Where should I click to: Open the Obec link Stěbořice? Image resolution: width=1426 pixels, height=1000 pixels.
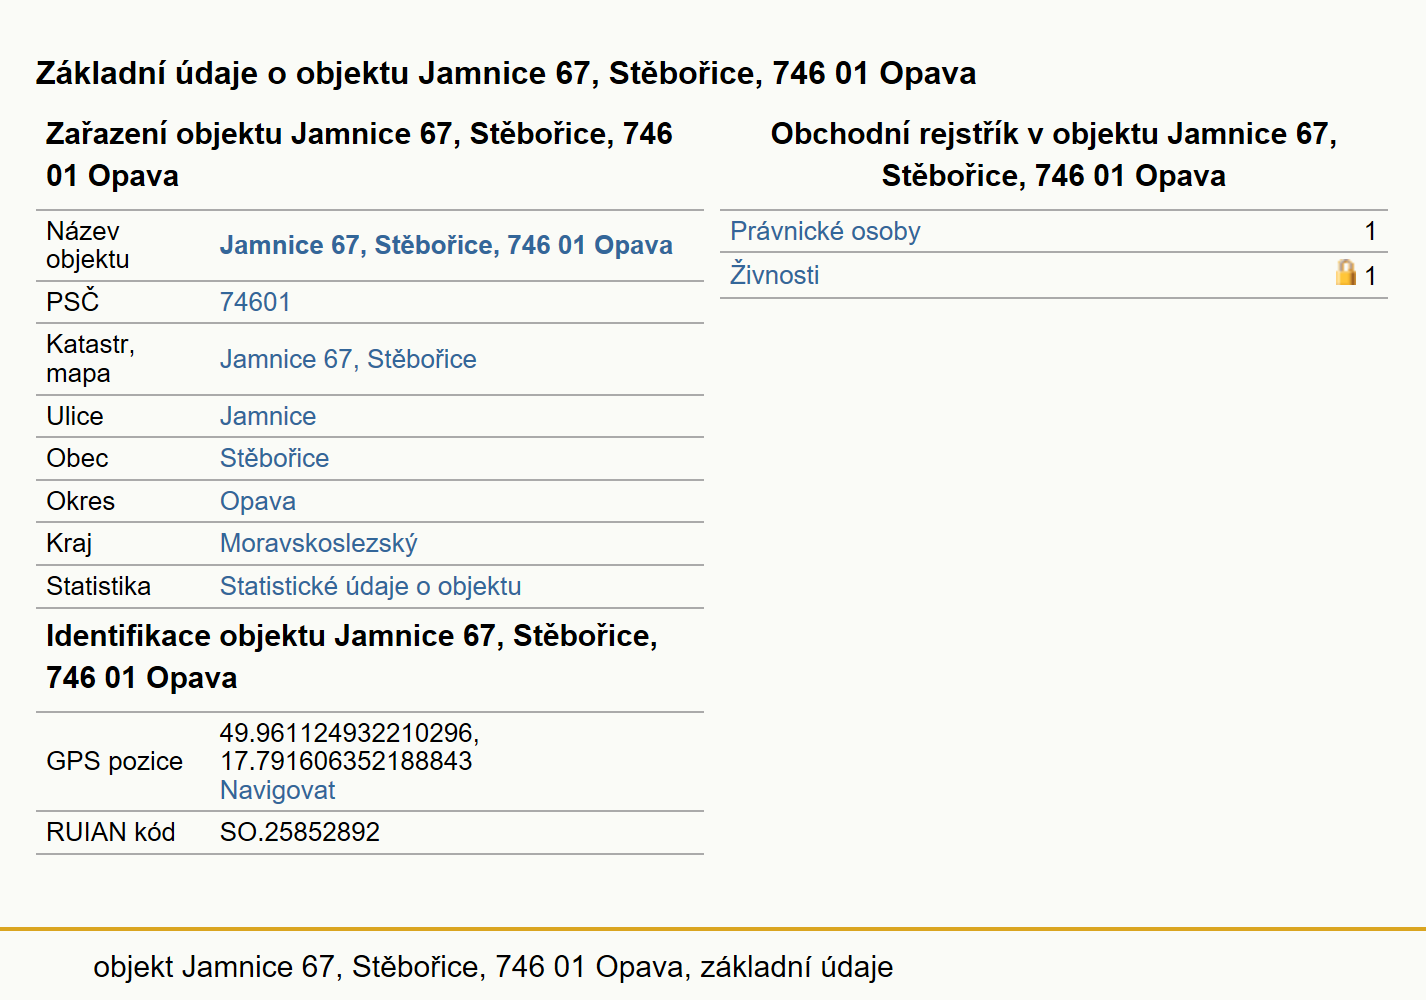point(274,458)
